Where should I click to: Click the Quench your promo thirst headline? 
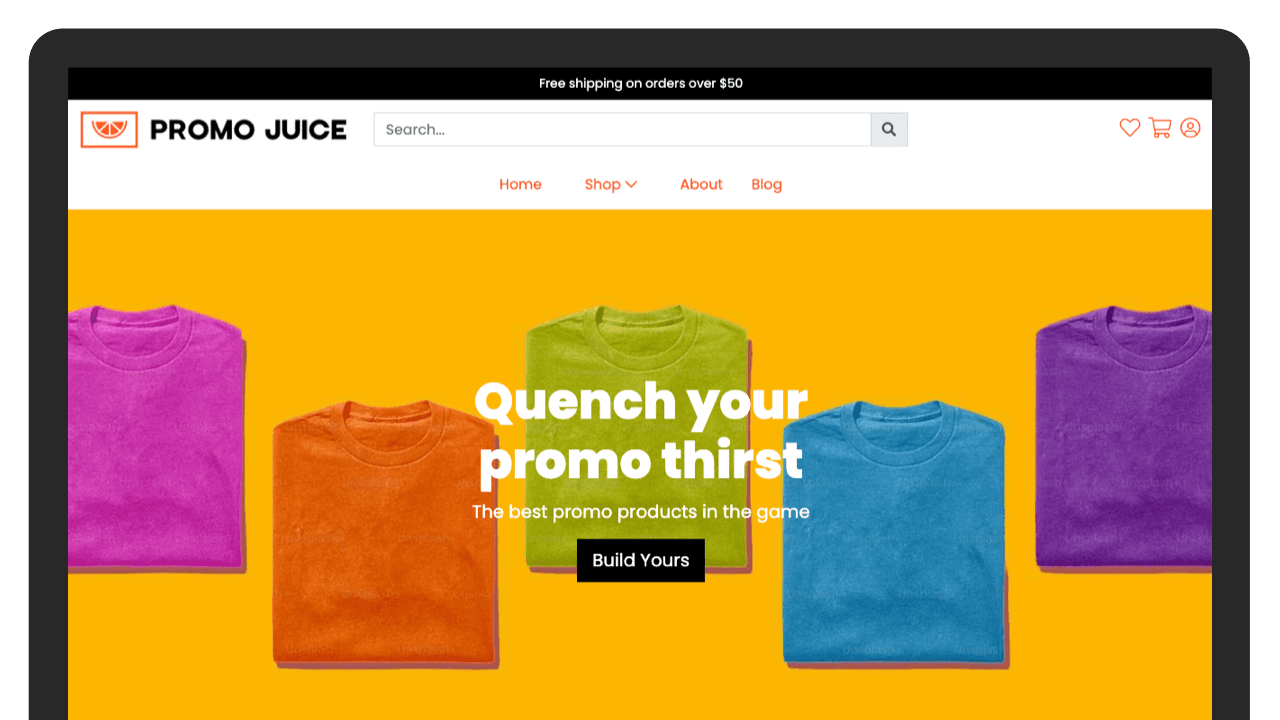coord(641,431)
